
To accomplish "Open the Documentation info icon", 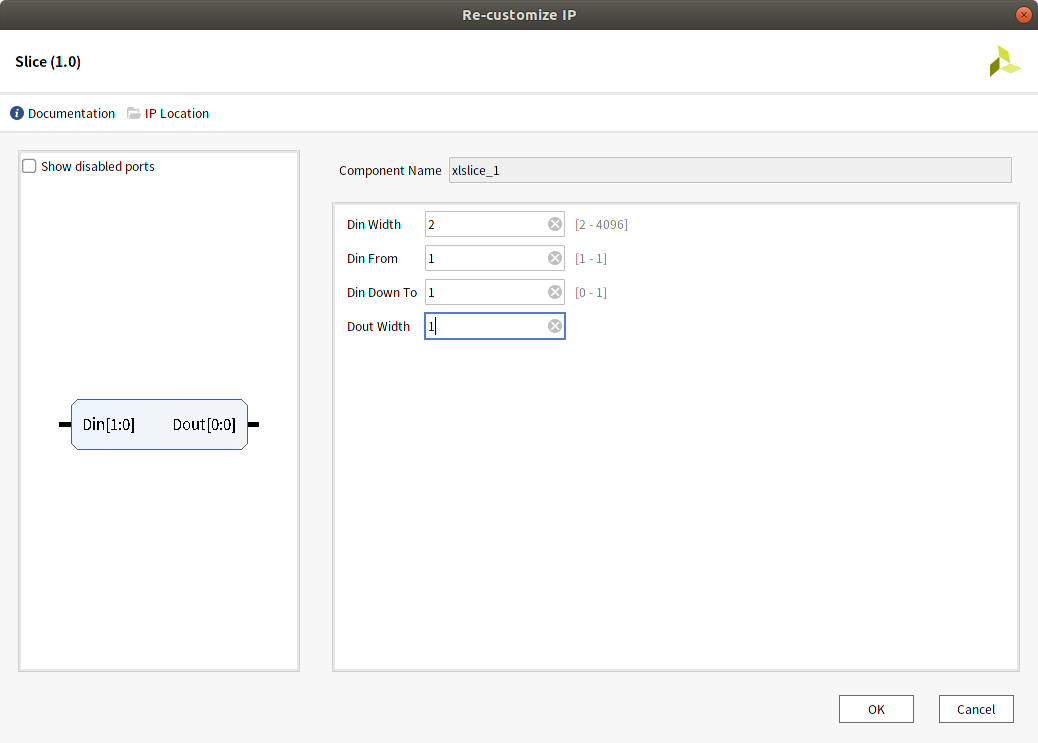I will pyautogui.click(x=17, y=113).
